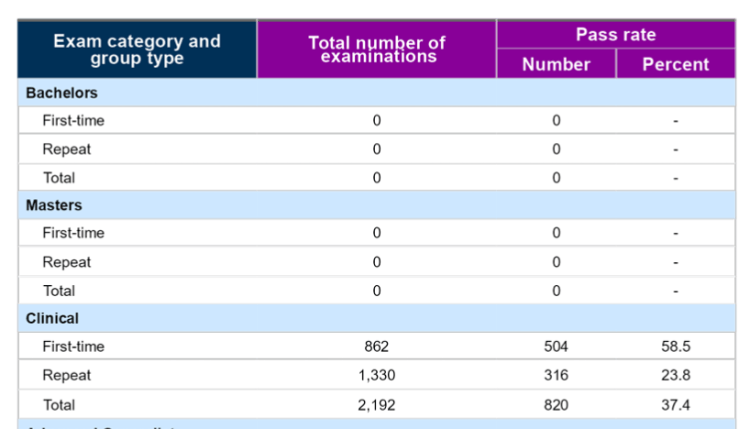Select 'Total' label under Masters
Screen dimensions: 750x429
(59, 291)
